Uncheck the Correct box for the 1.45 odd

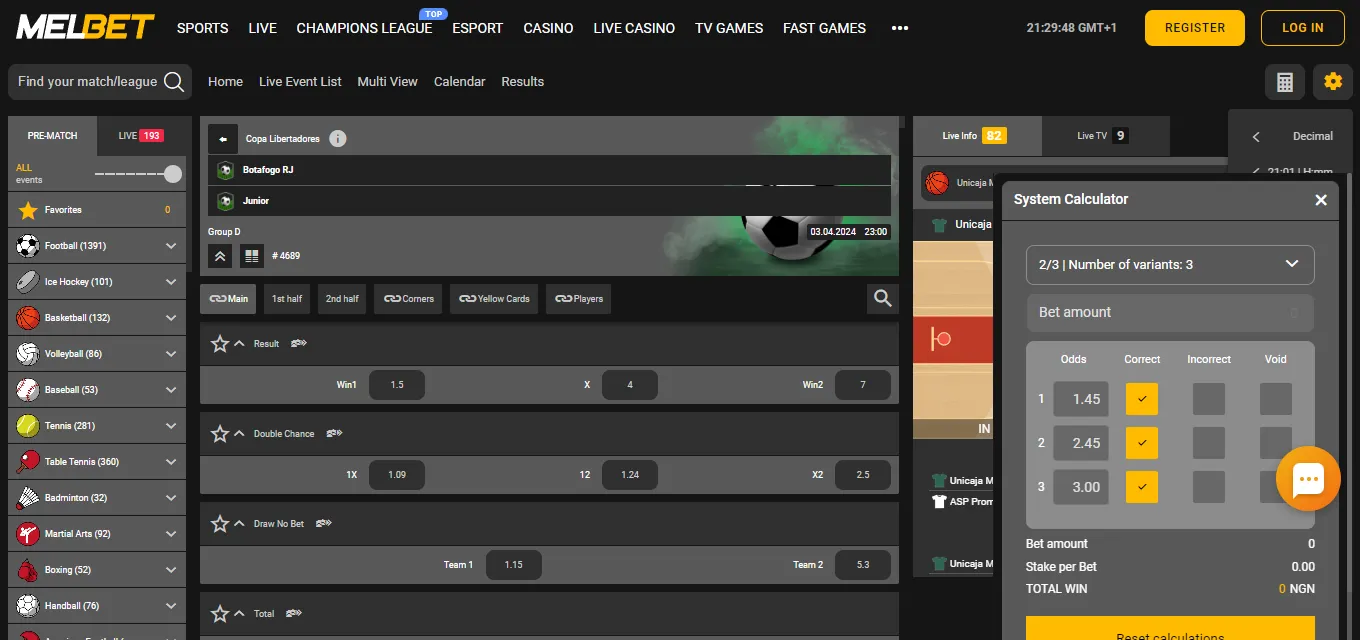tap(1141, 398)
